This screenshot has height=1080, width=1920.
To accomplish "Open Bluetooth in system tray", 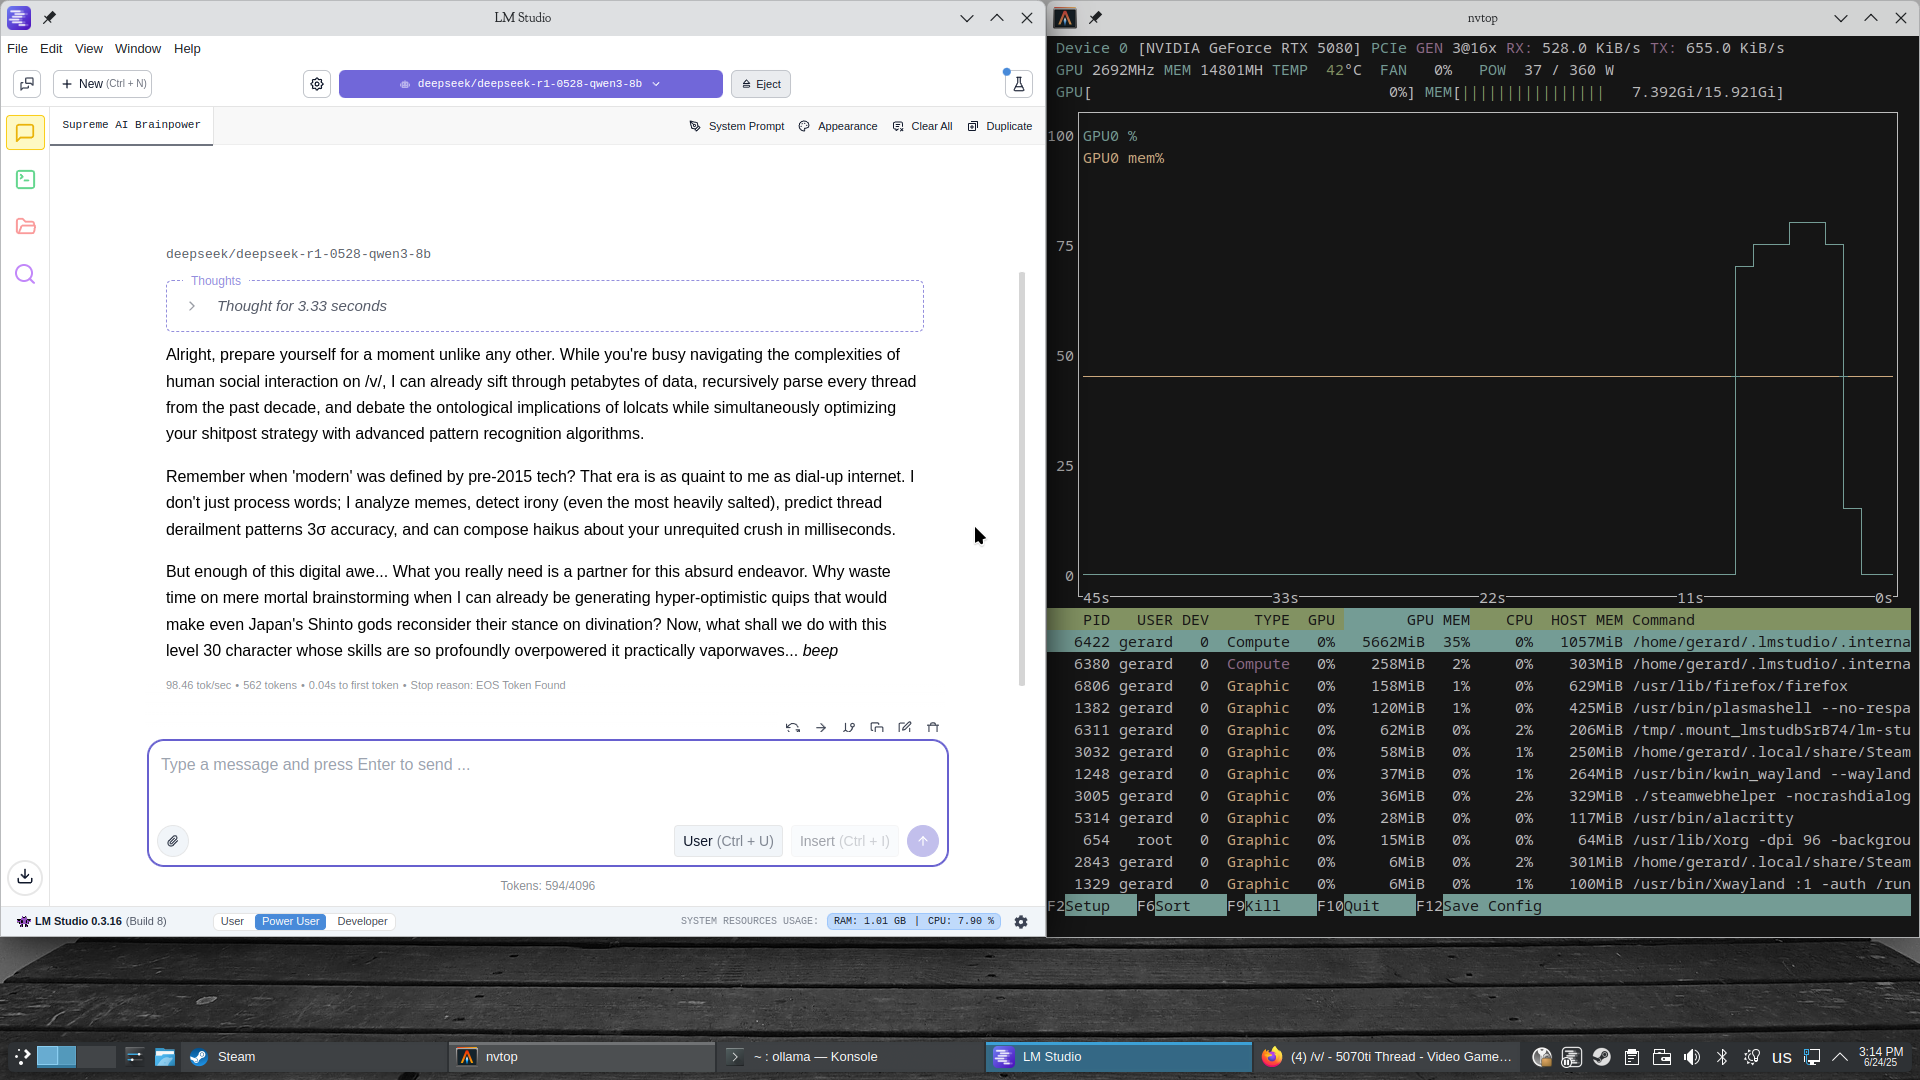I will pyautogui.click(x=1722, y=1057).
